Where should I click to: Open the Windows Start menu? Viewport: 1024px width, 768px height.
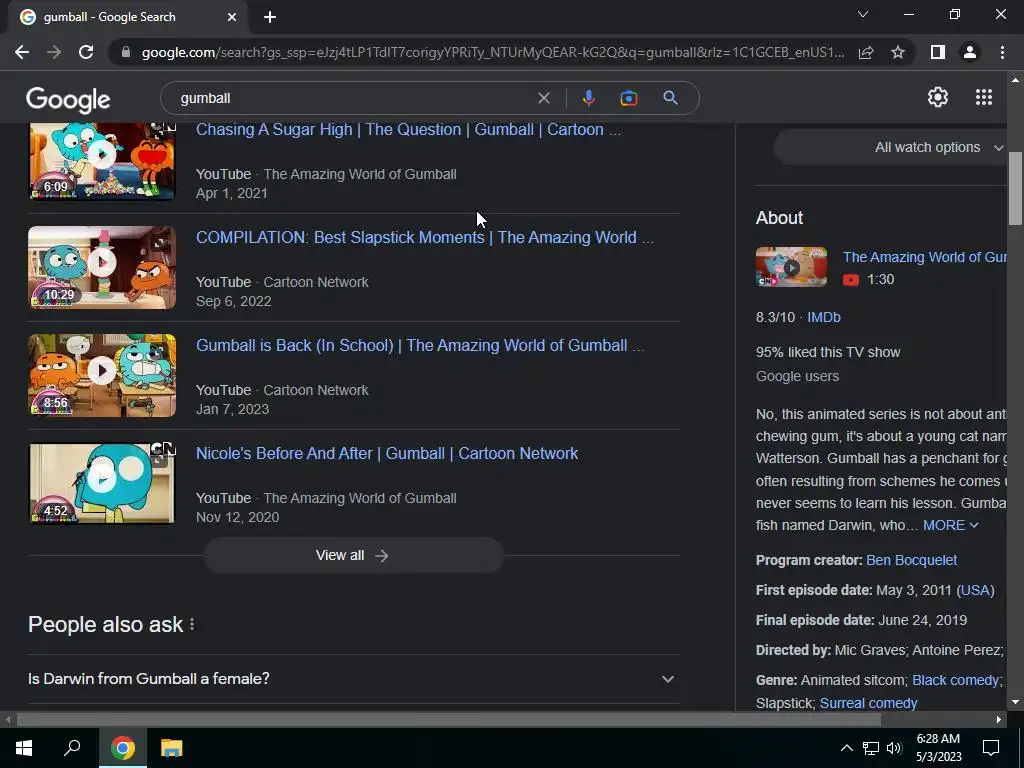click(24, 748)
